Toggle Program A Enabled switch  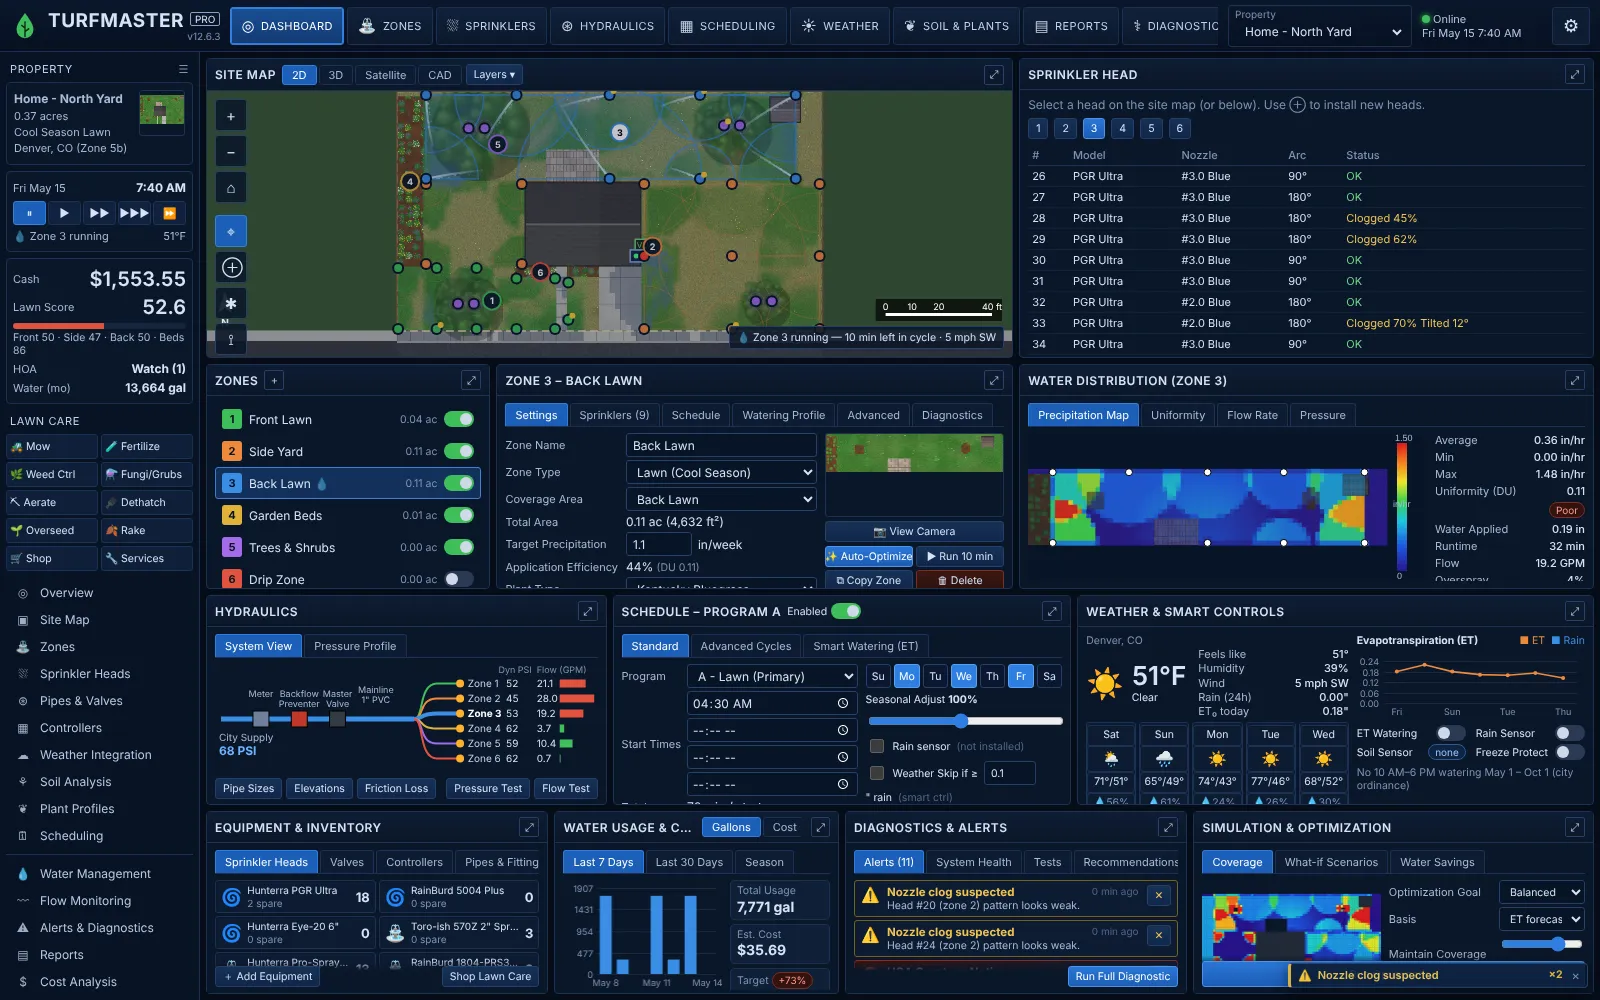click(846, 611)
